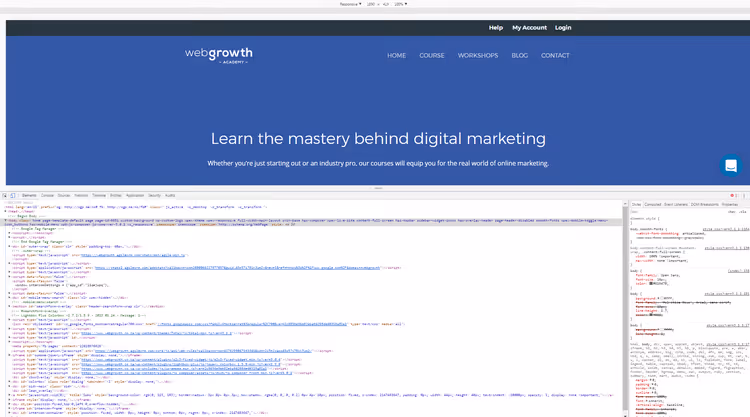
Task: Switch to the Sources tab
Action: [x=64, y=196]
